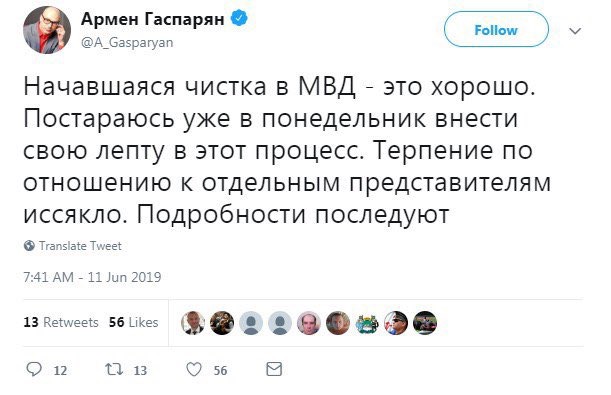This screenshot has height=395, width=611.
Task: Click the envelope direct message icon
Action: tap(274, 369)
